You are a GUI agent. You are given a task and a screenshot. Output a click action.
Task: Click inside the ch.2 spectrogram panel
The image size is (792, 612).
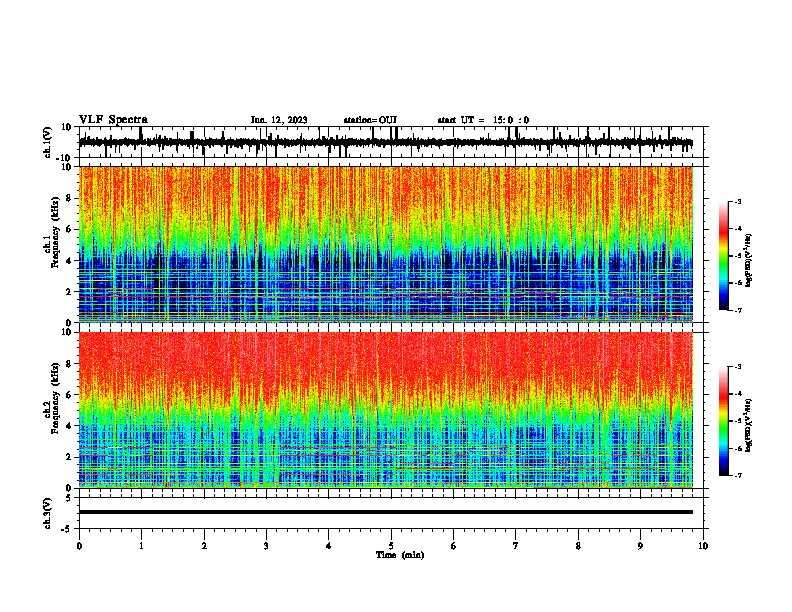click(385, 410)
